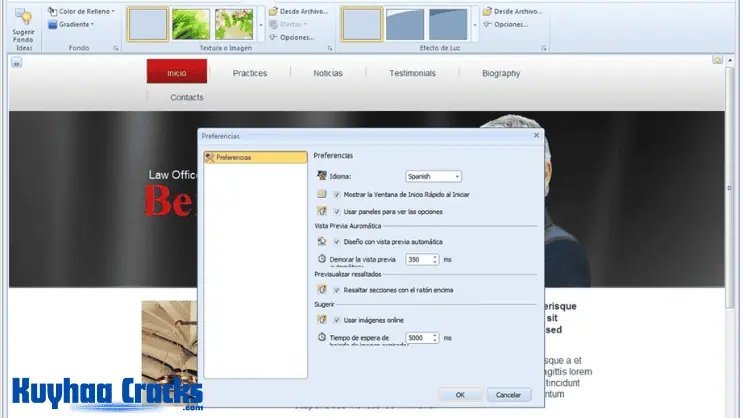This screenshot has height=418, width=743.
Task: Open the Color de Relleno dropdown
Action: tap(84, 11)
